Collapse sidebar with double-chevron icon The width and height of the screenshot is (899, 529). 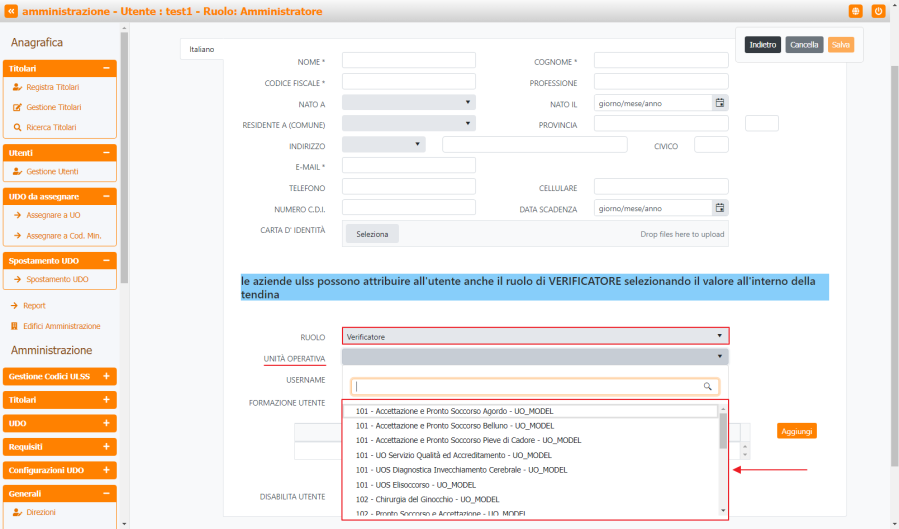click(12, 11)
